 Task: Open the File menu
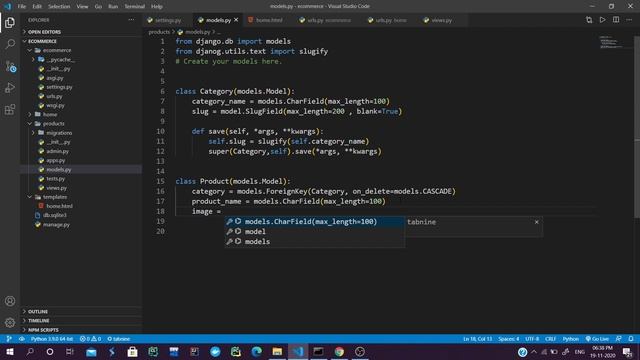(22, 7)
